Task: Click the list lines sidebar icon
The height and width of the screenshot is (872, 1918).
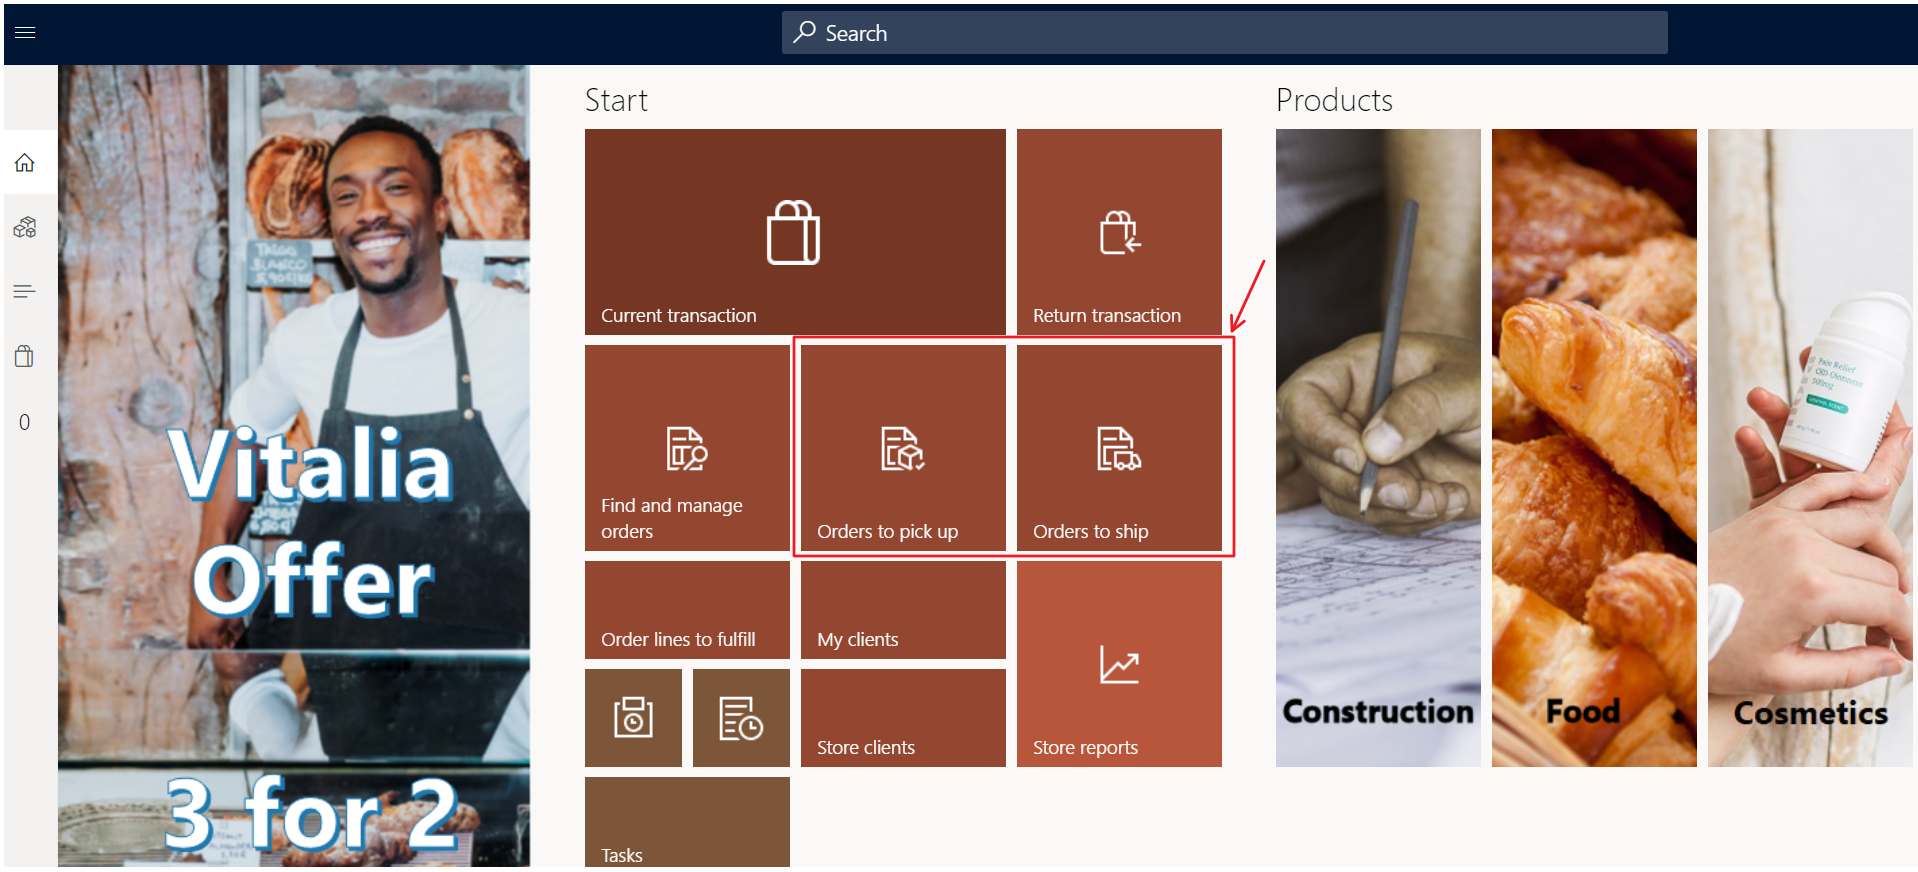Action: [x=25, y=292]
